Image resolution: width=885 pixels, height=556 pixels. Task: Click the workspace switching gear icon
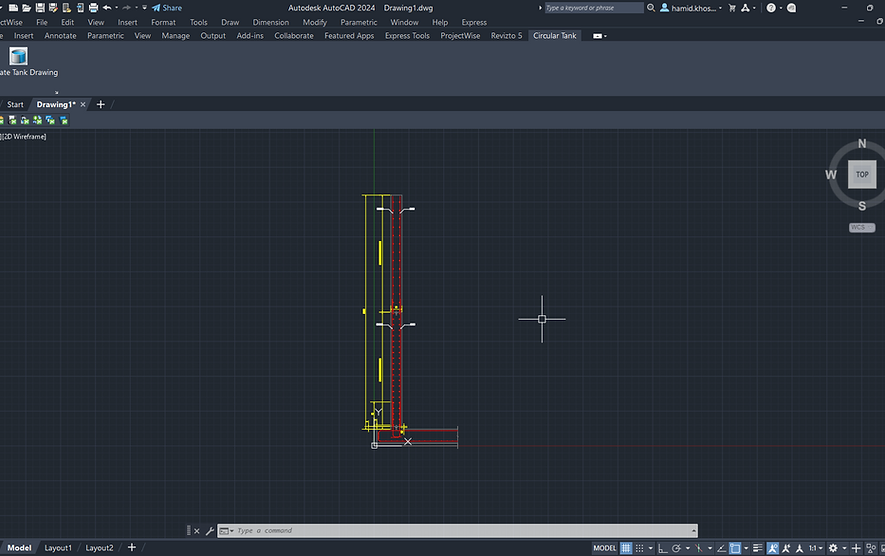pos(833,548)
